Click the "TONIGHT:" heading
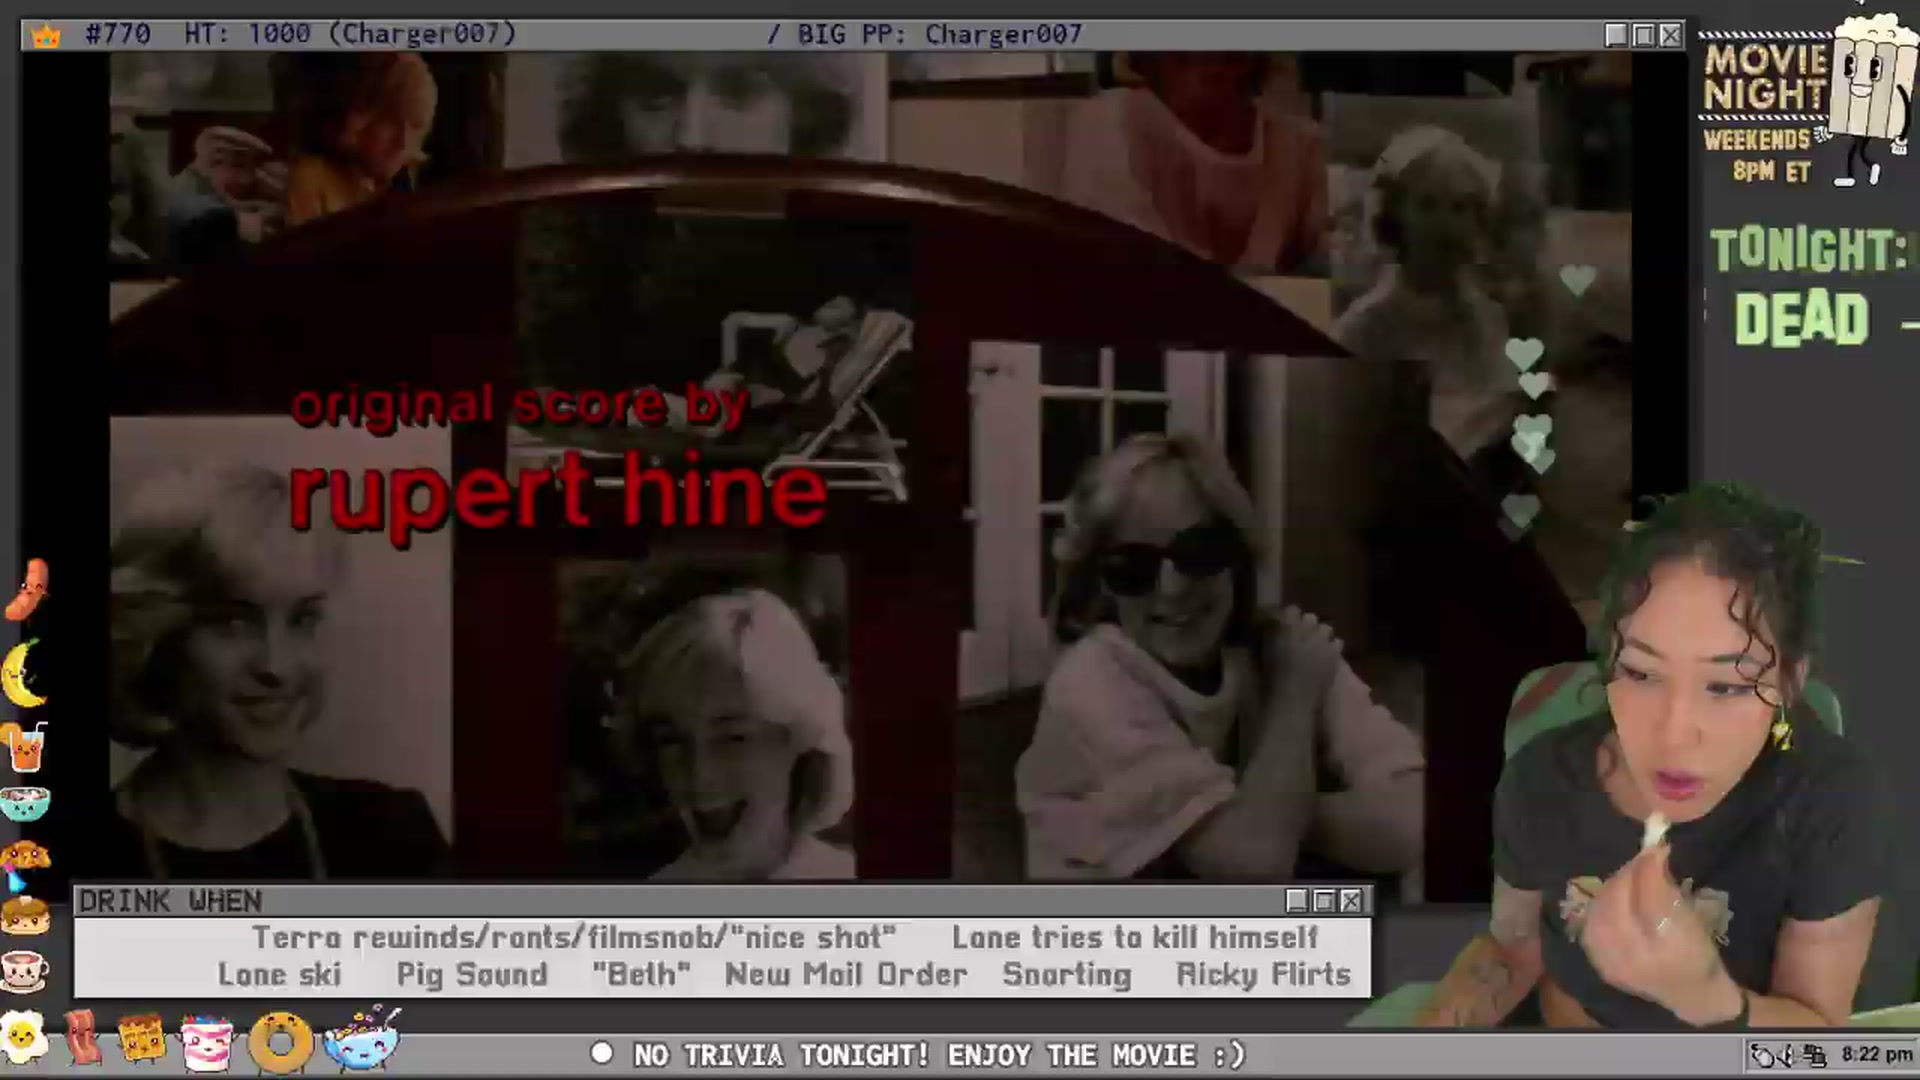Viewport: 1920px width, 1080px height. point(1808,249)
